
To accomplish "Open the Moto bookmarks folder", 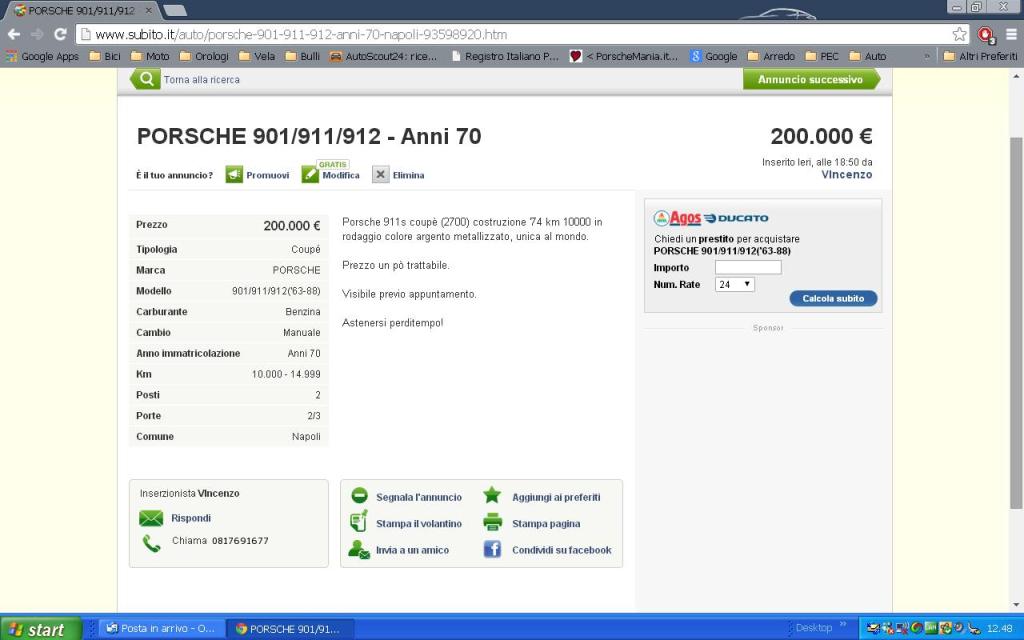I will tap(150, 56).
